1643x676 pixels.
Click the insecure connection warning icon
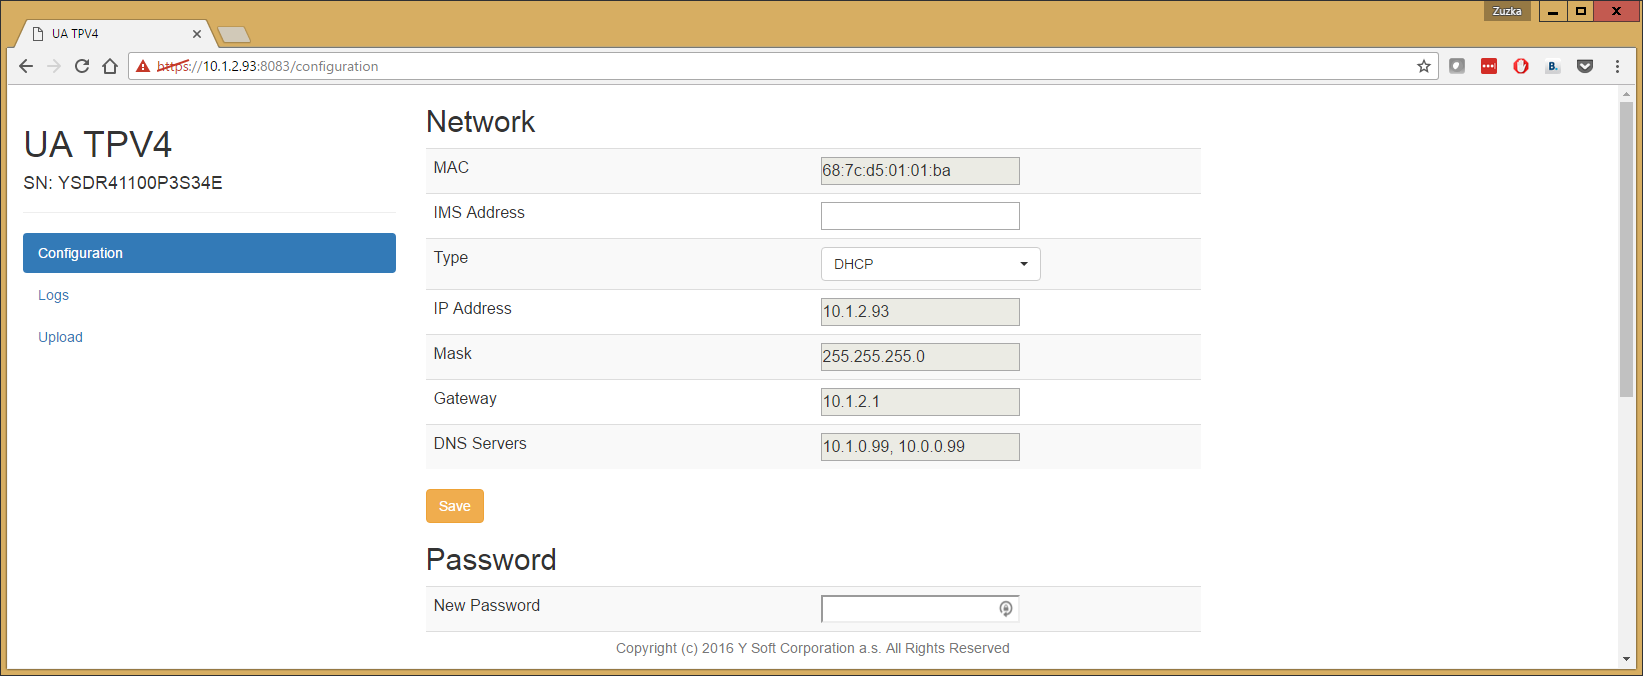(x=143, y=66)
